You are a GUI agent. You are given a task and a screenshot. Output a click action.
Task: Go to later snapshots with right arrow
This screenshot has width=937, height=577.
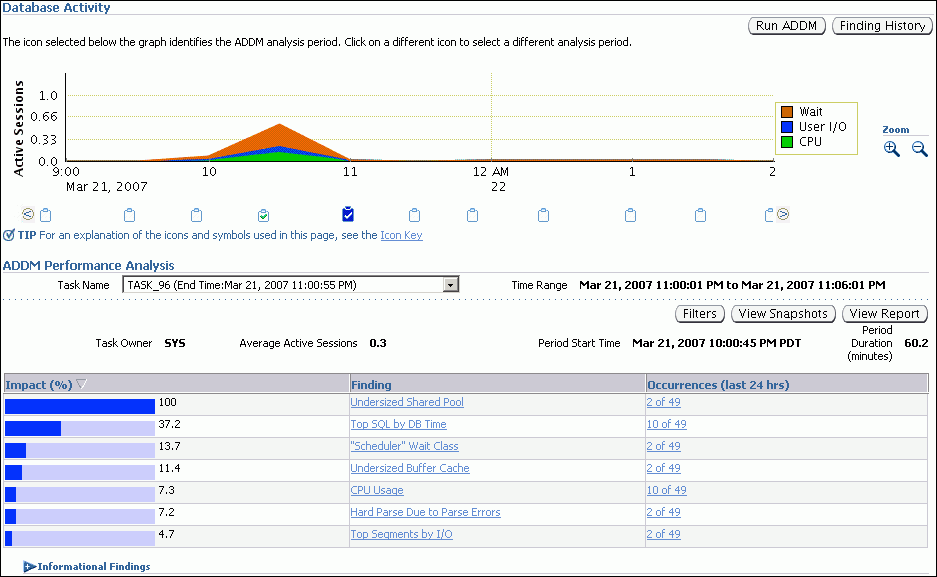point(783,214)
